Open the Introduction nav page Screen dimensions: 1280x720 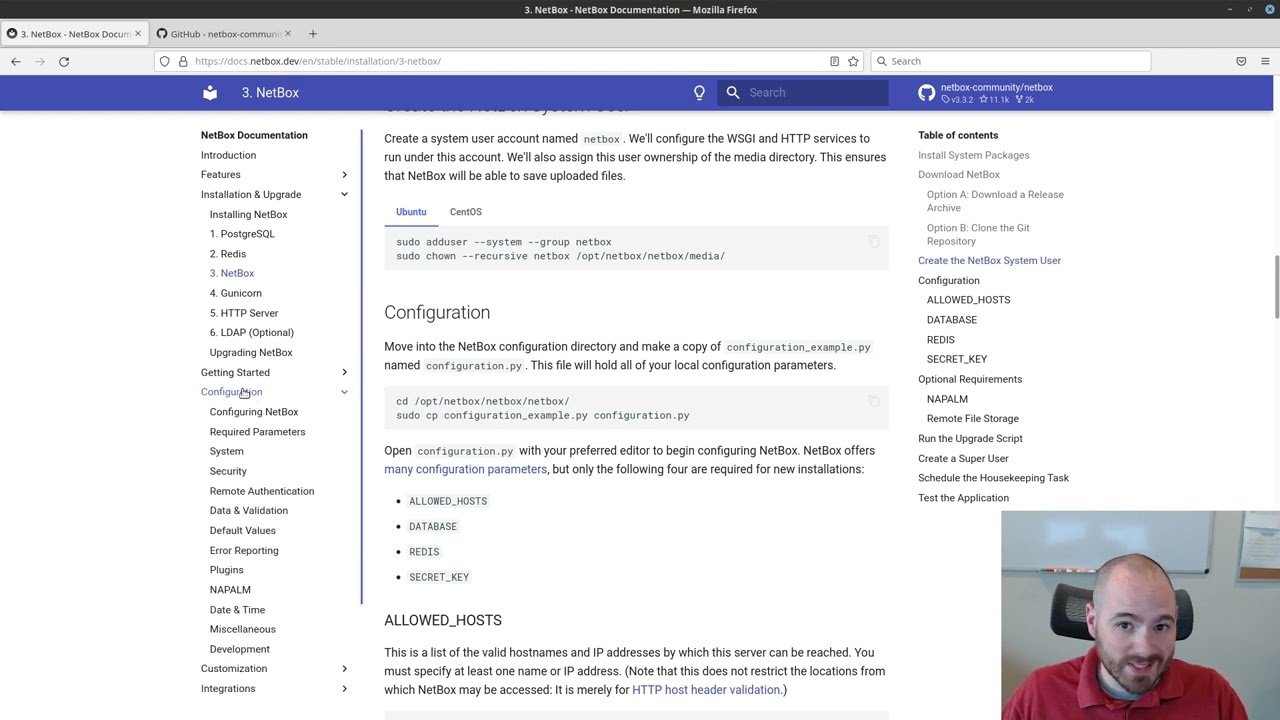[x=228, y=155]
